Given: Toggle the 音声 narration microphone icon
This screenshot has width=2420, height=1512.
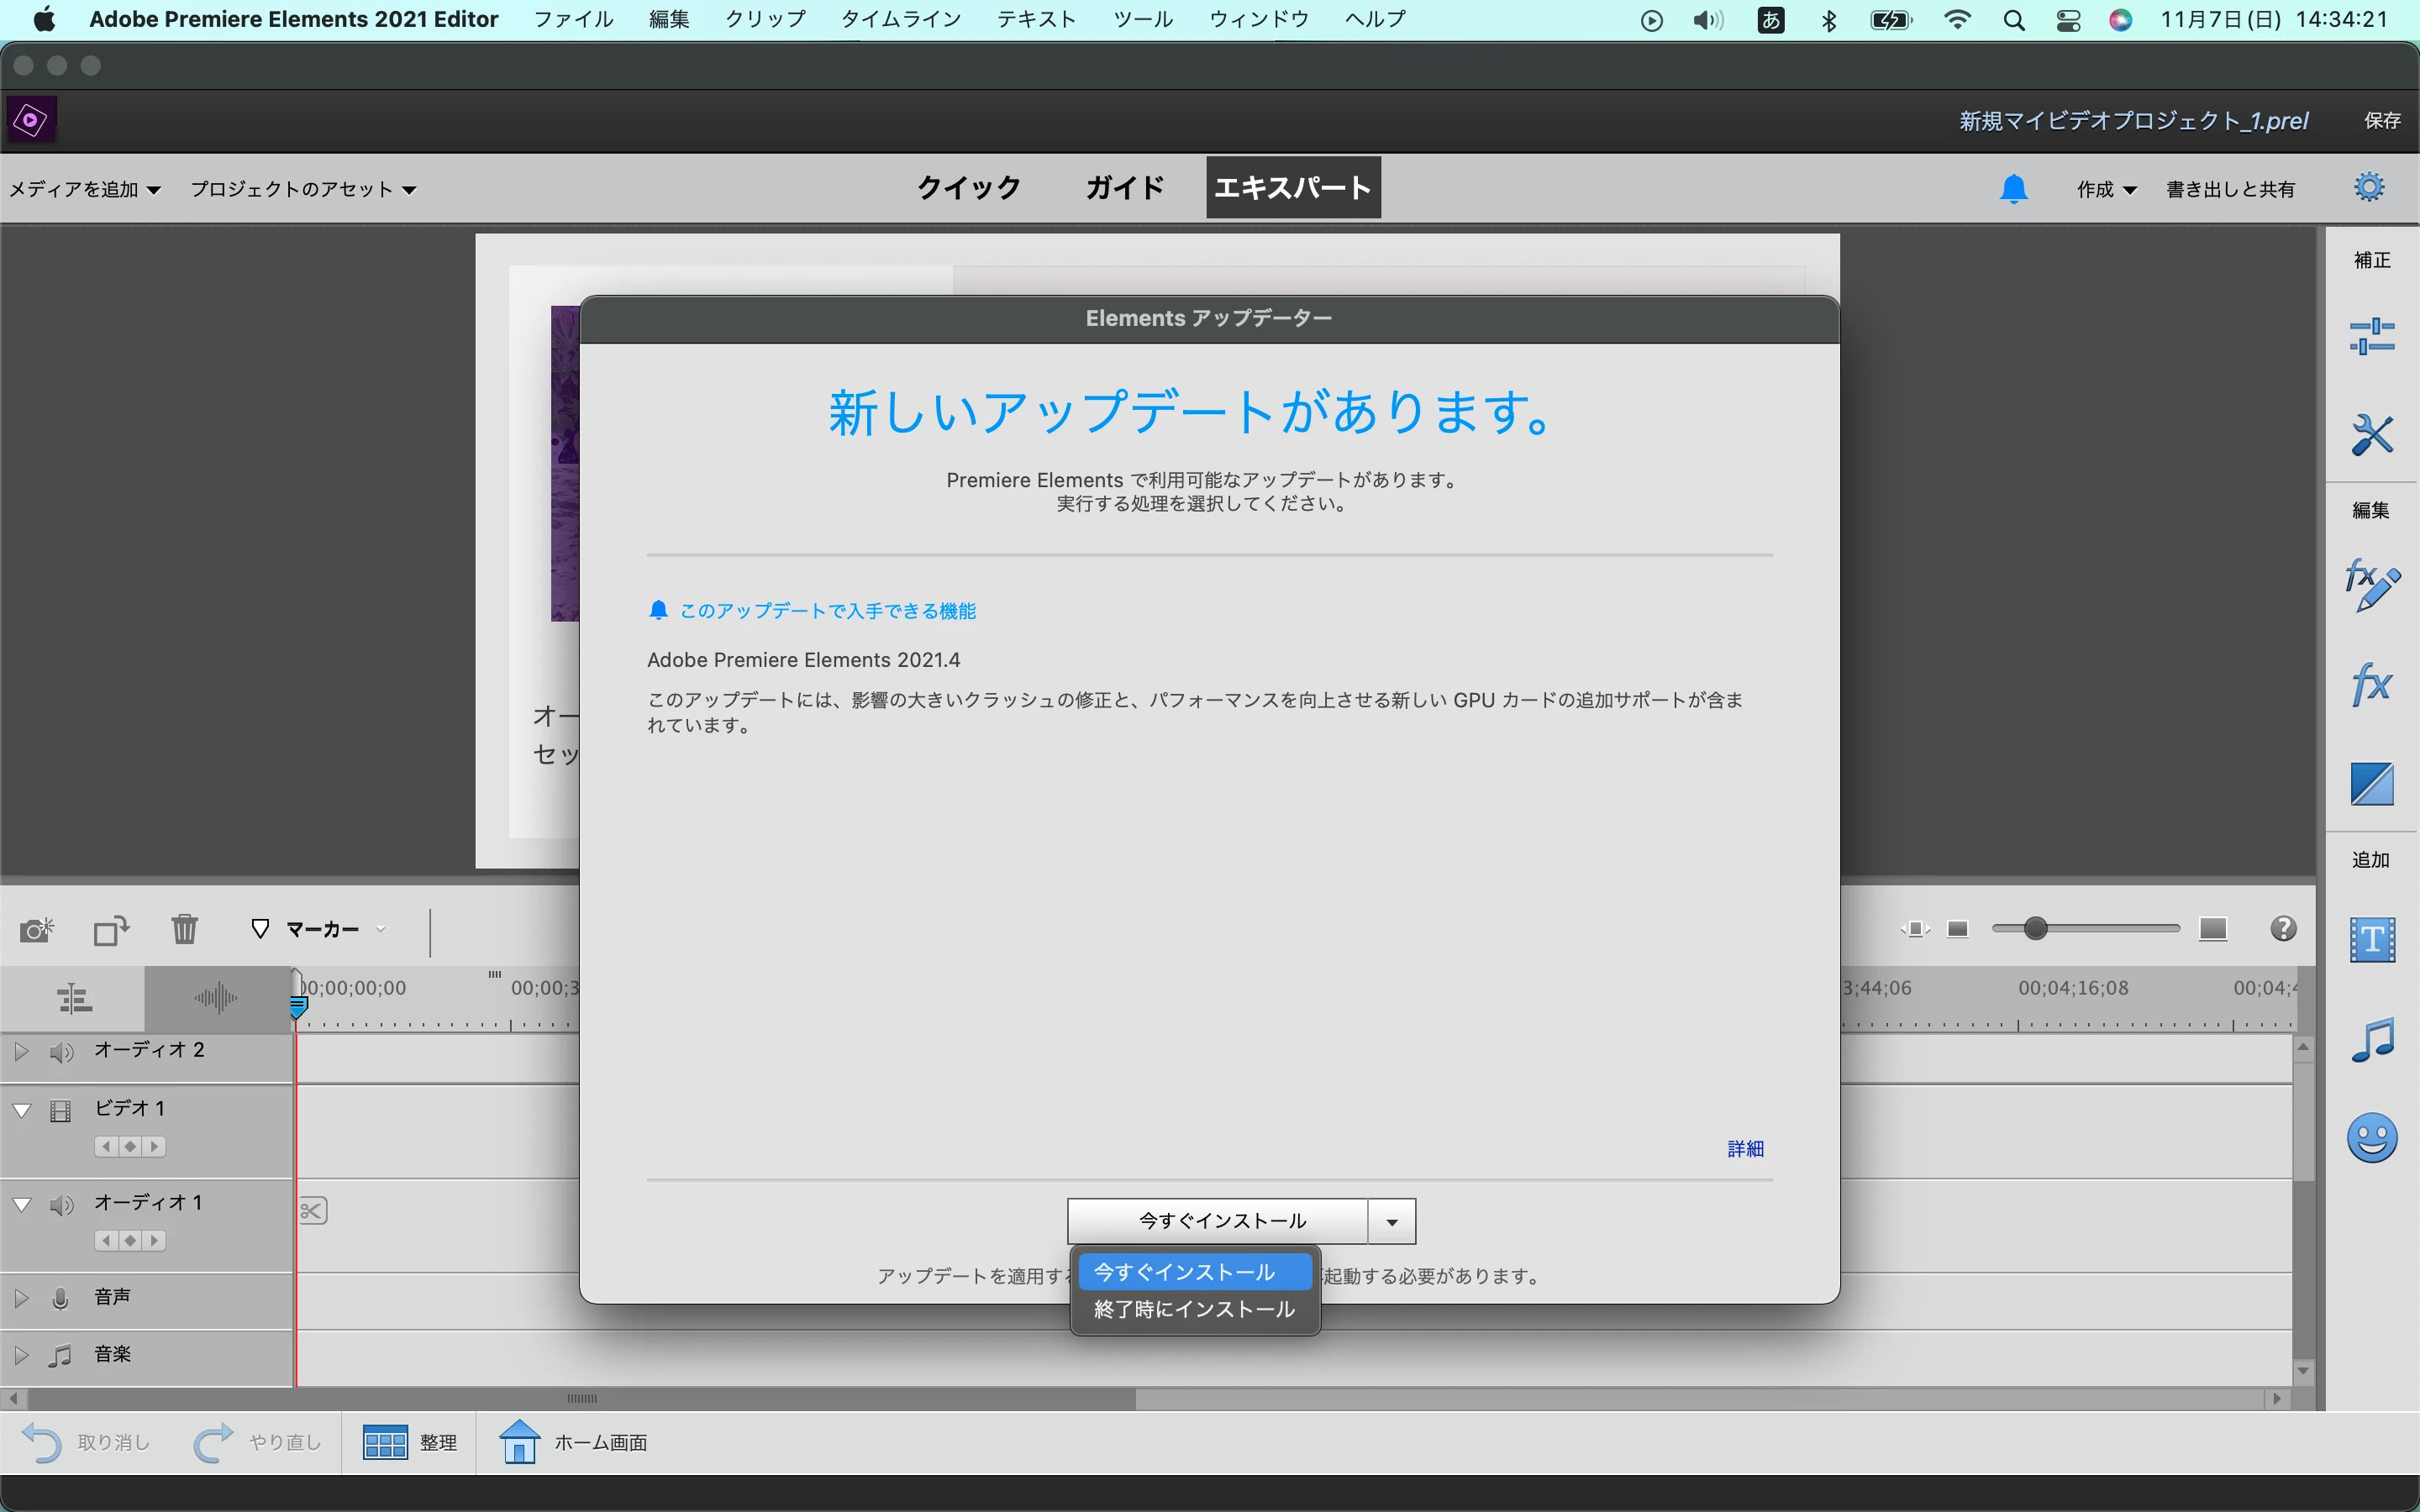Looking at the screenshot, I should tap(60, 1298).
